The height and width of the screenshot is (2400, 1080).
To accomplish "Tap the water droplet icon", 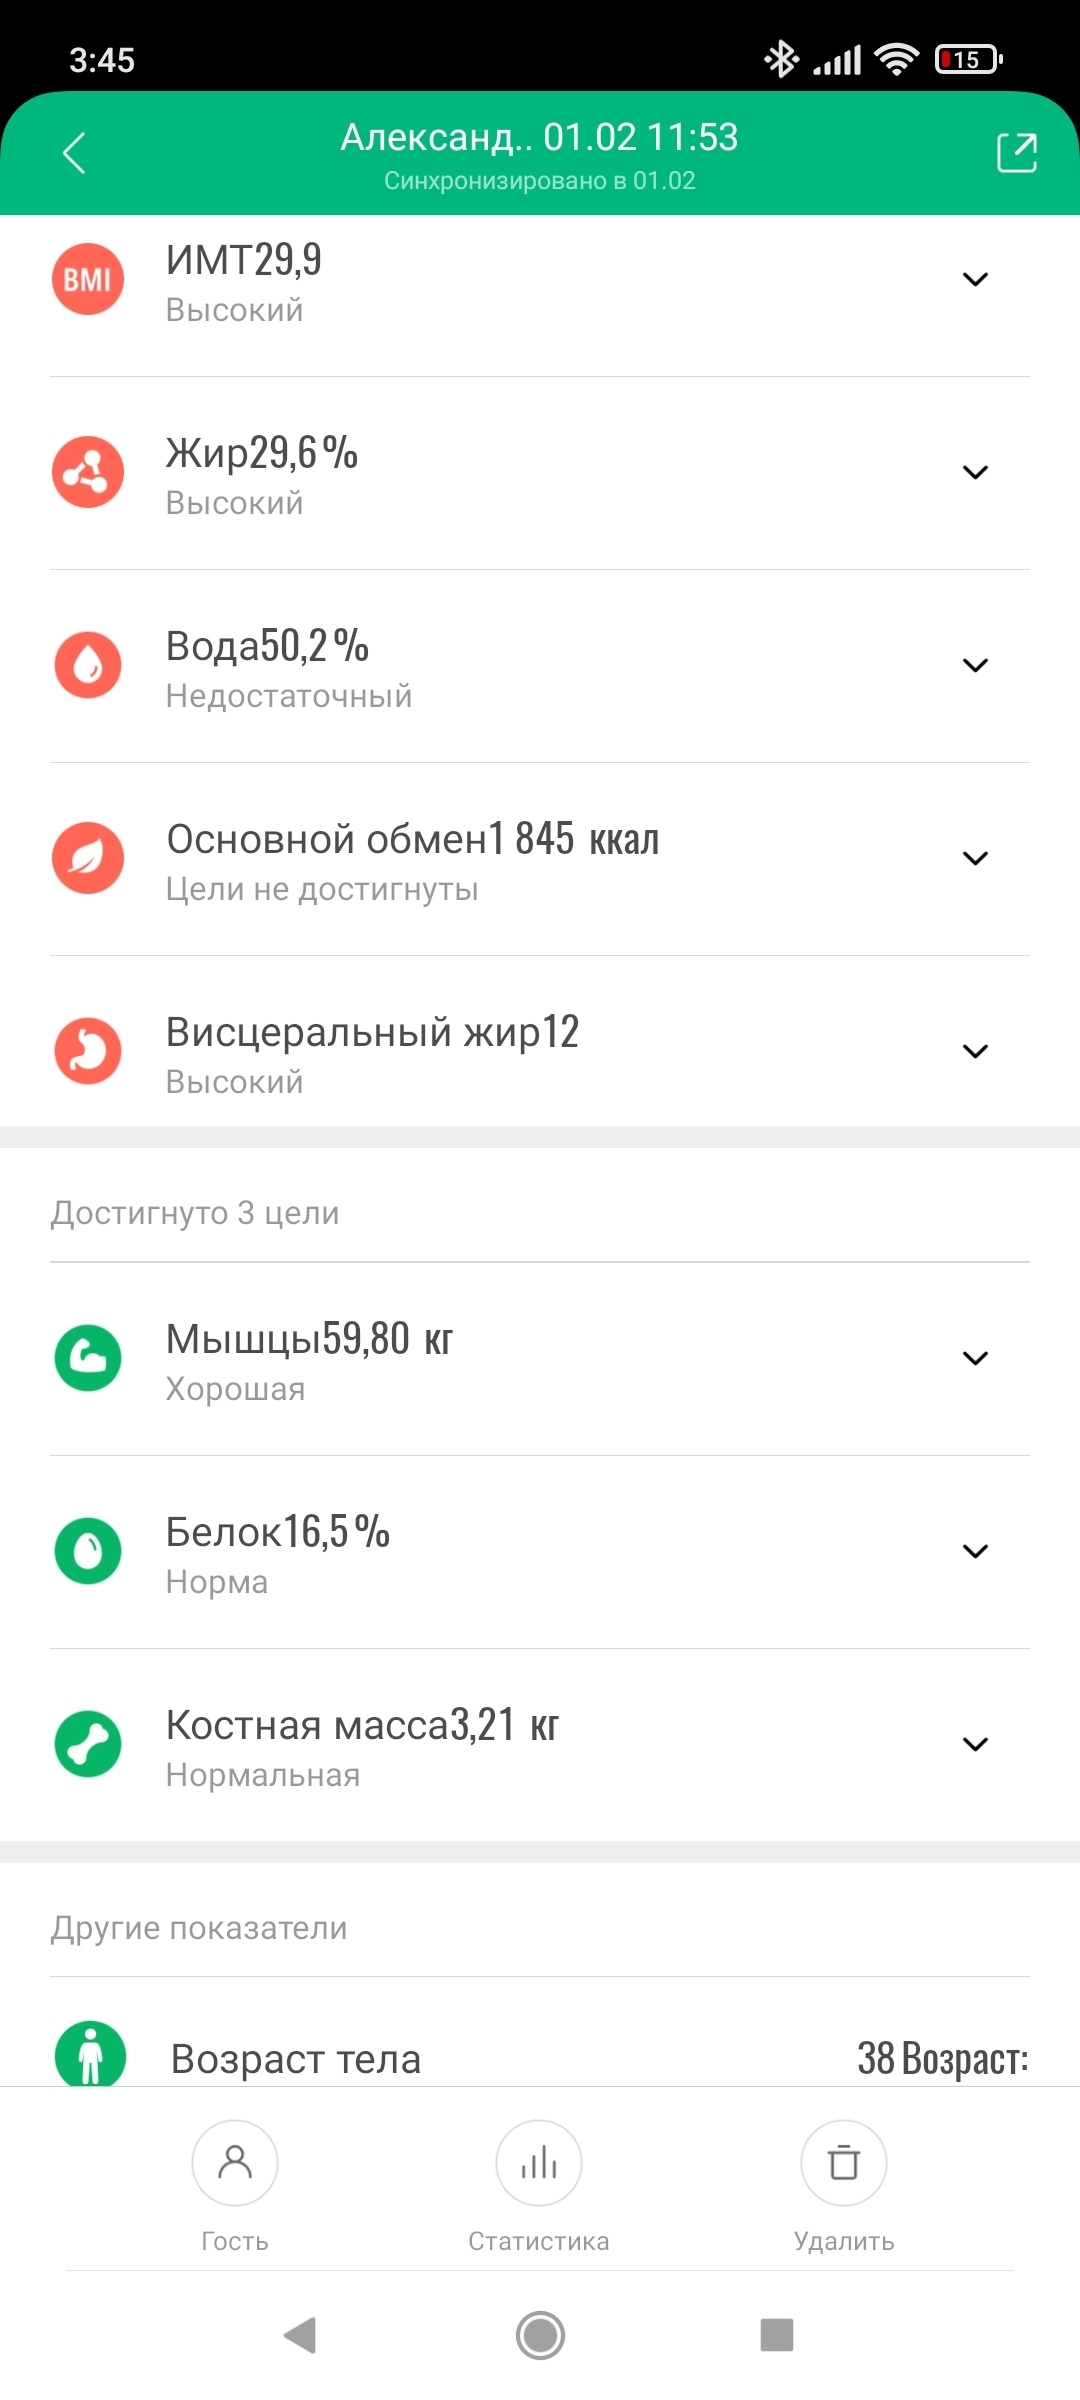I will (x=88, y=665).
